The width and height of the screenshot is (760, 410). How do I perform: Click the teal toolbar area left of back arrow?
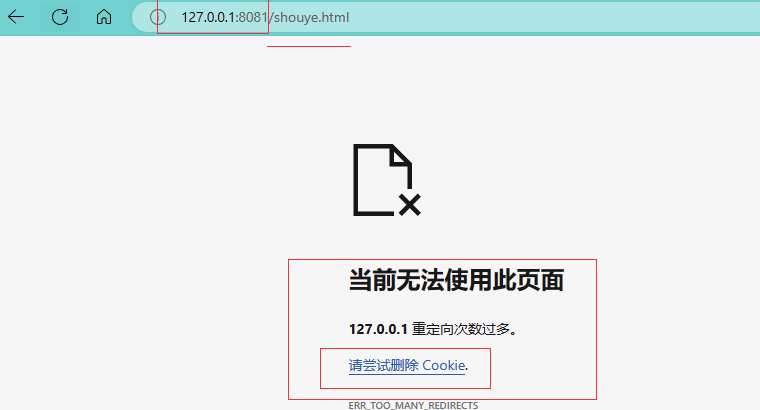[3, 17]
